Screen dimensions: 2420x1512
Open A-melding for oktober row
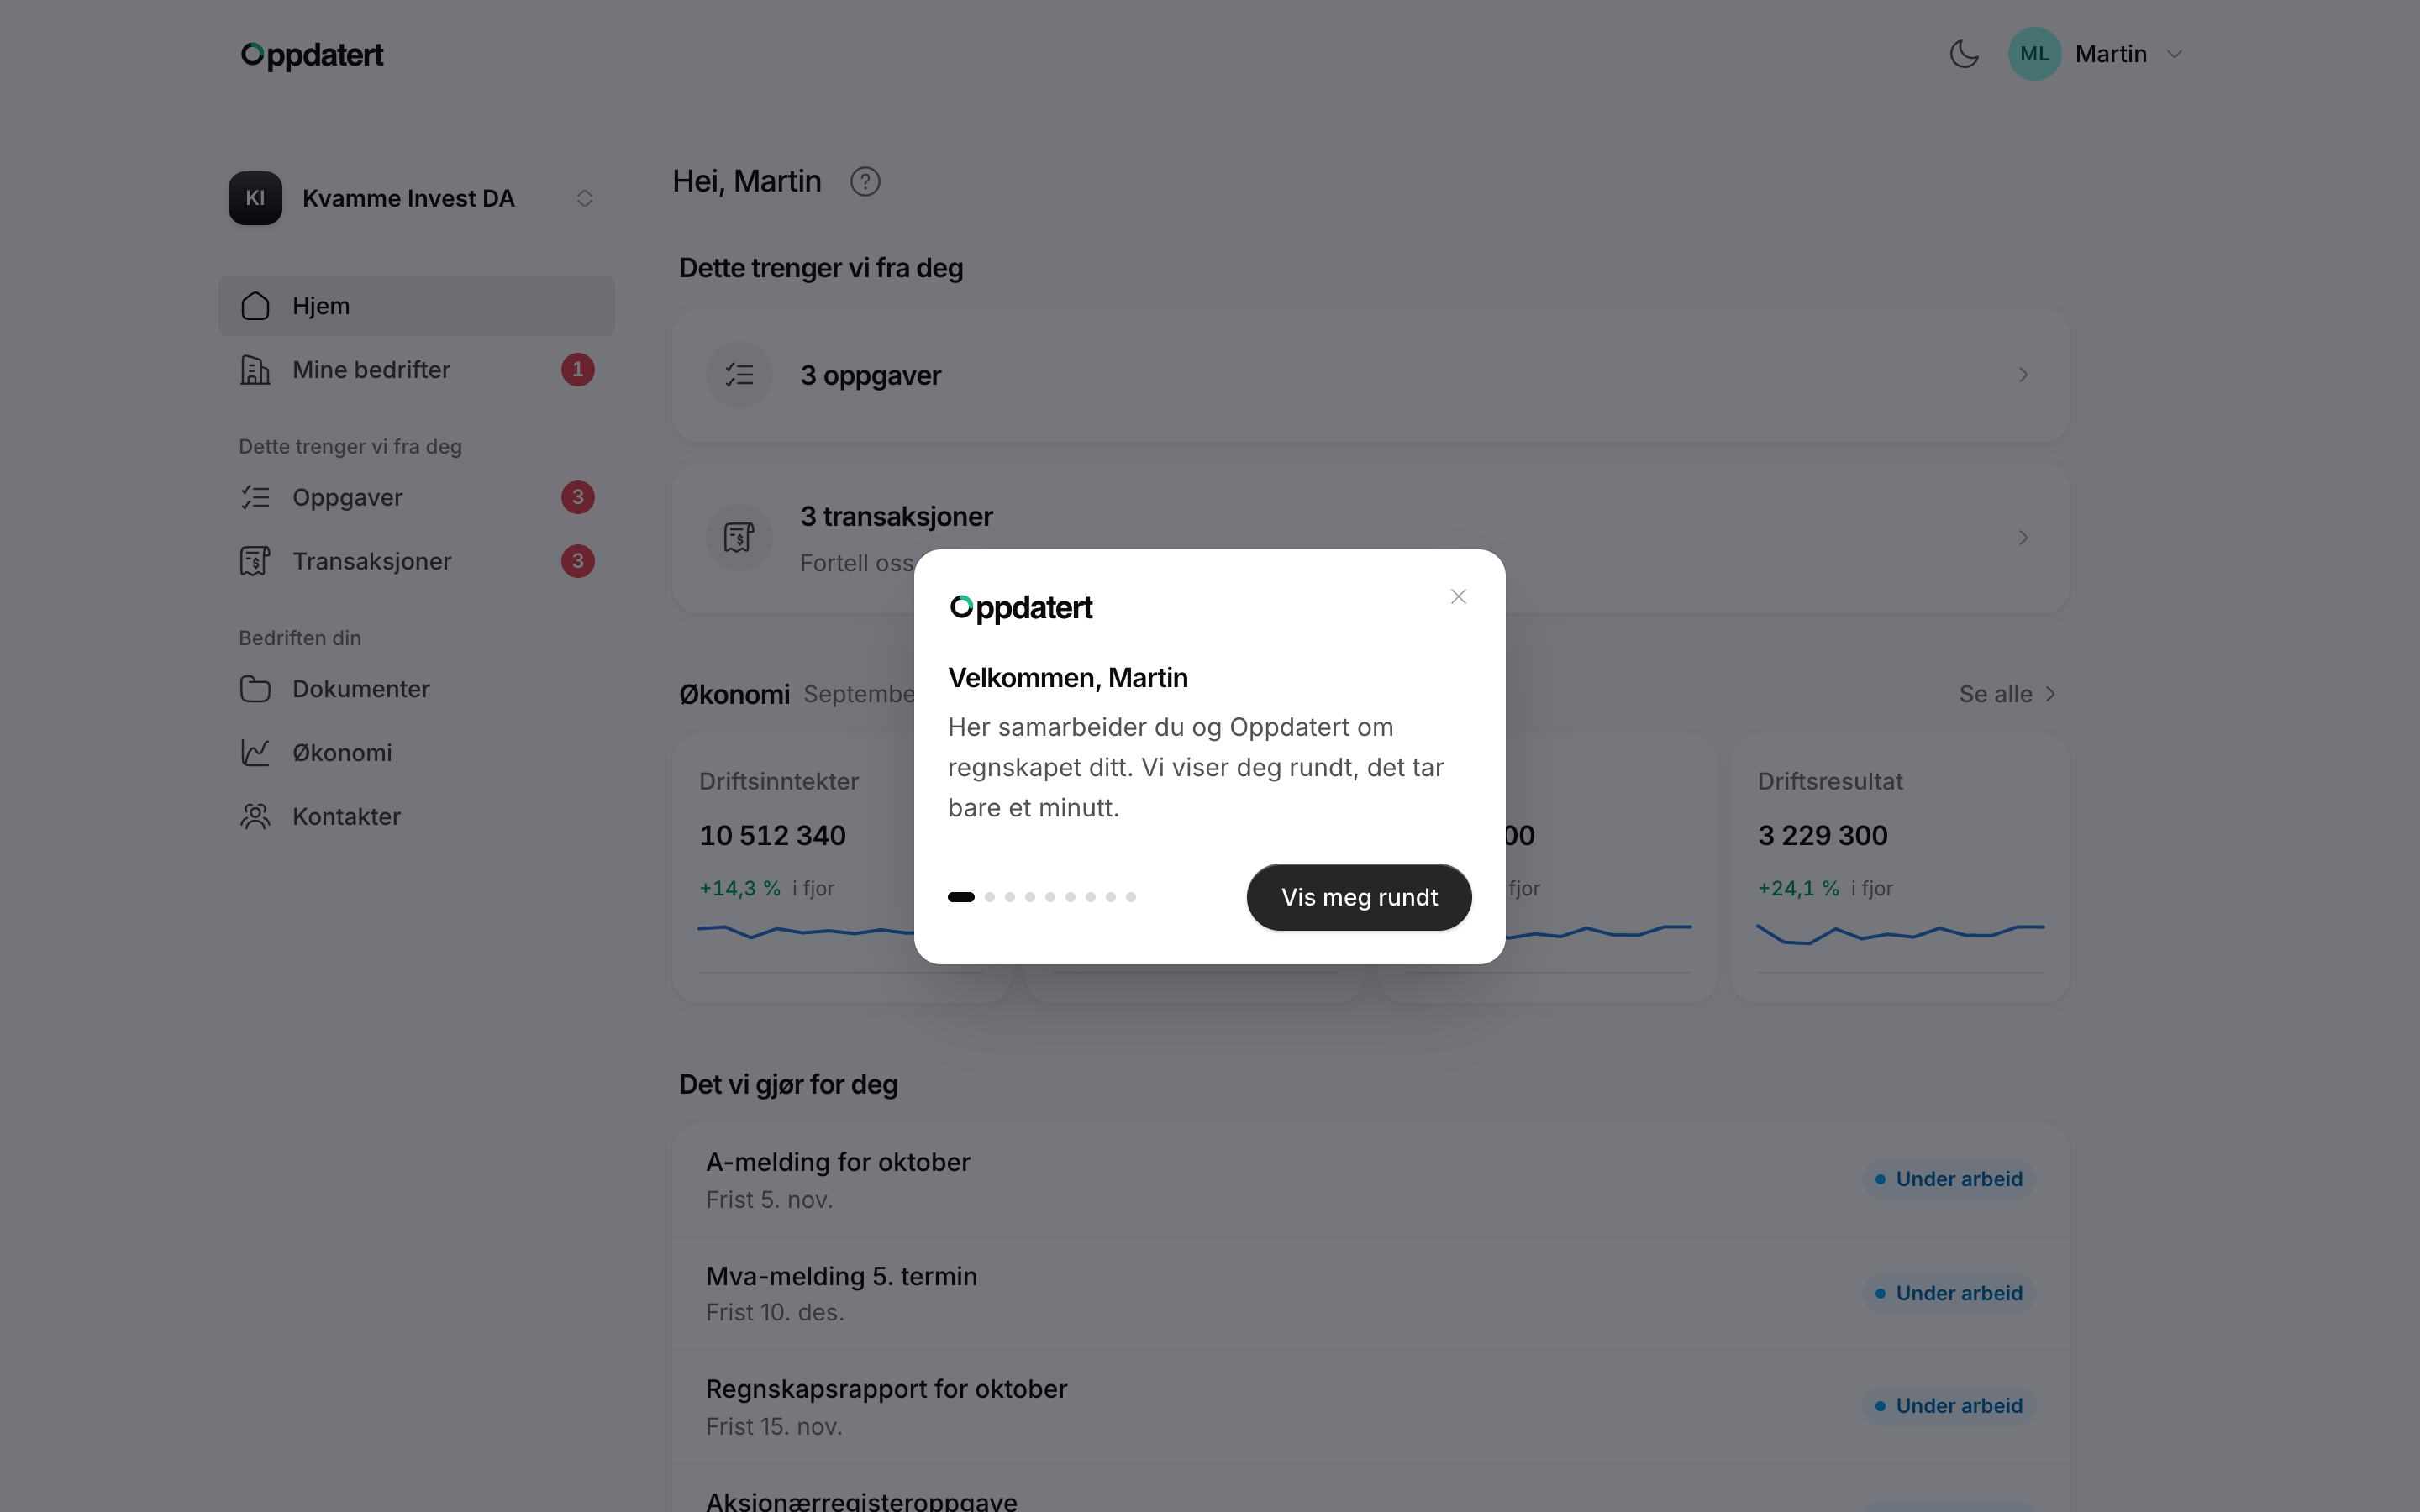click(x=1370, y=1180)
